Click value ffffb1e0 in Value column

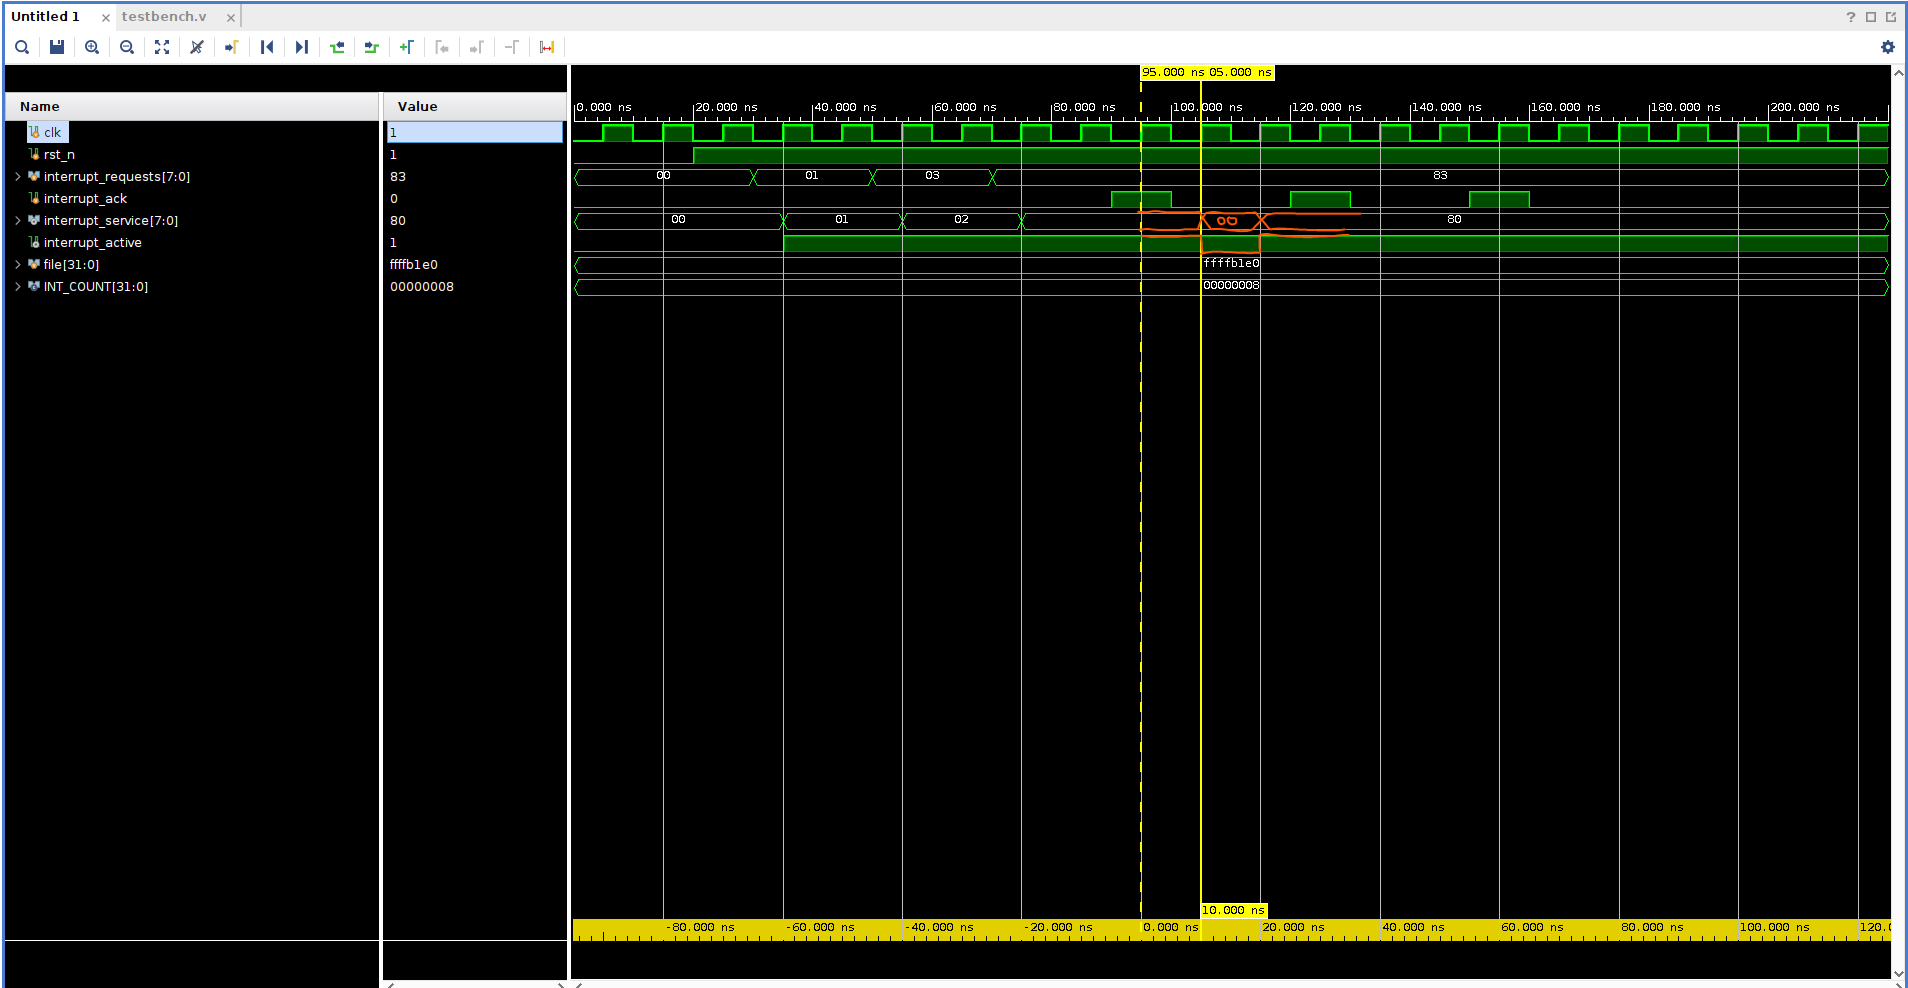(x=414, y=265)
